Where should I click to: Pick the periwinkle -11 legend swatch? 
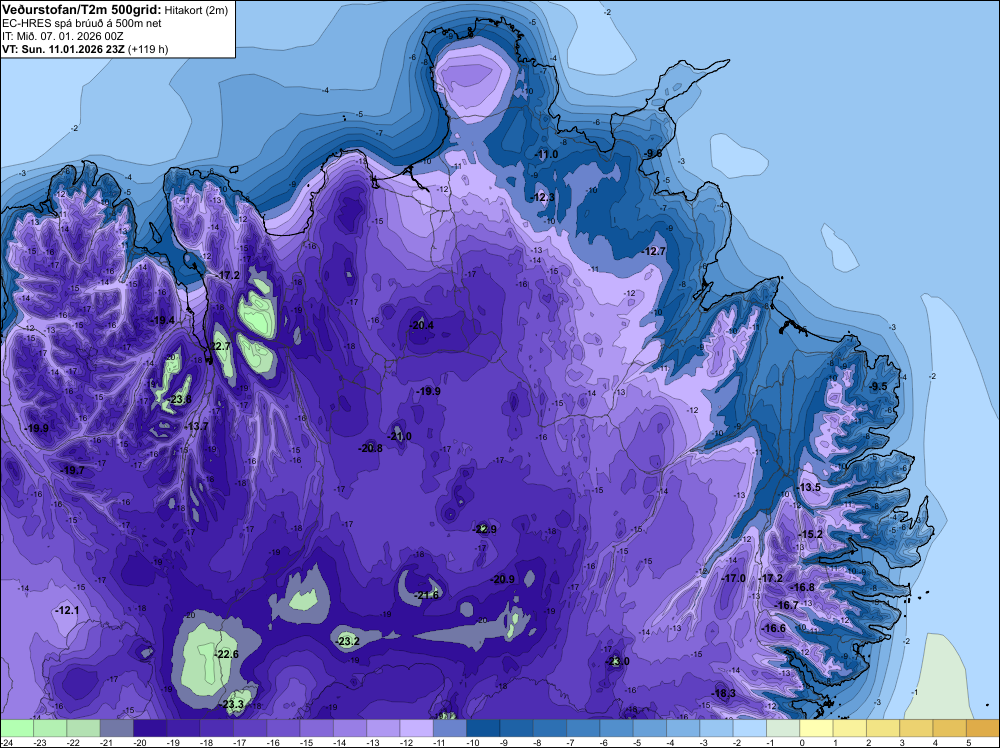(450, 728)
